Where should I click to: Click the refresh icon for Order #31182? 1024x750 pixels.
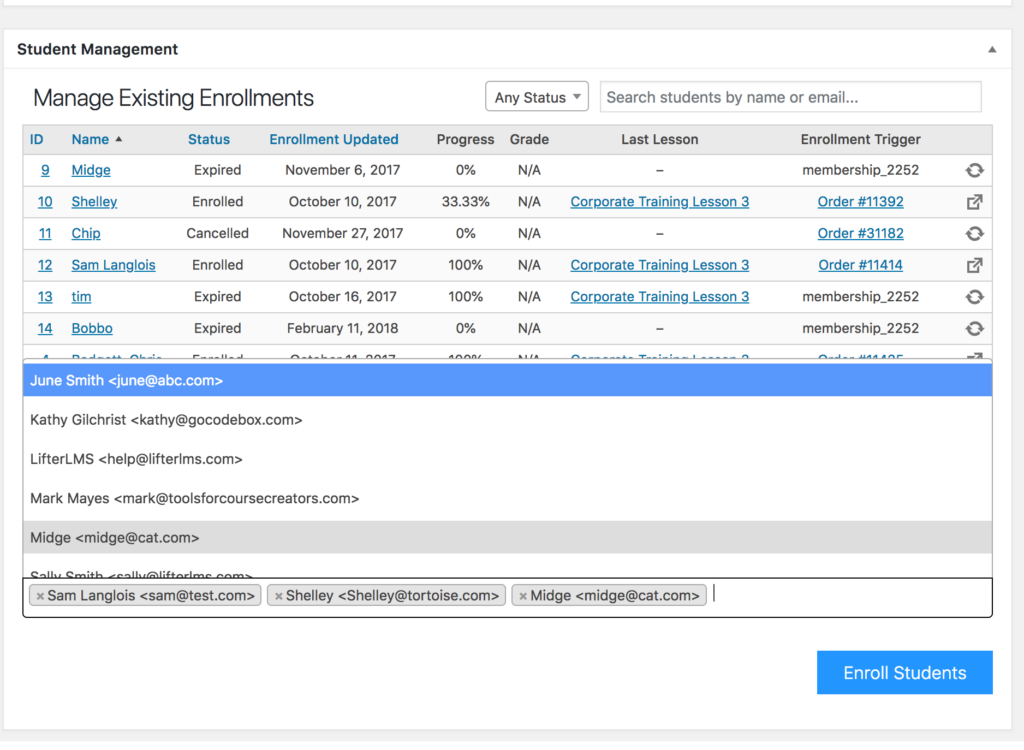coord(974,234)
